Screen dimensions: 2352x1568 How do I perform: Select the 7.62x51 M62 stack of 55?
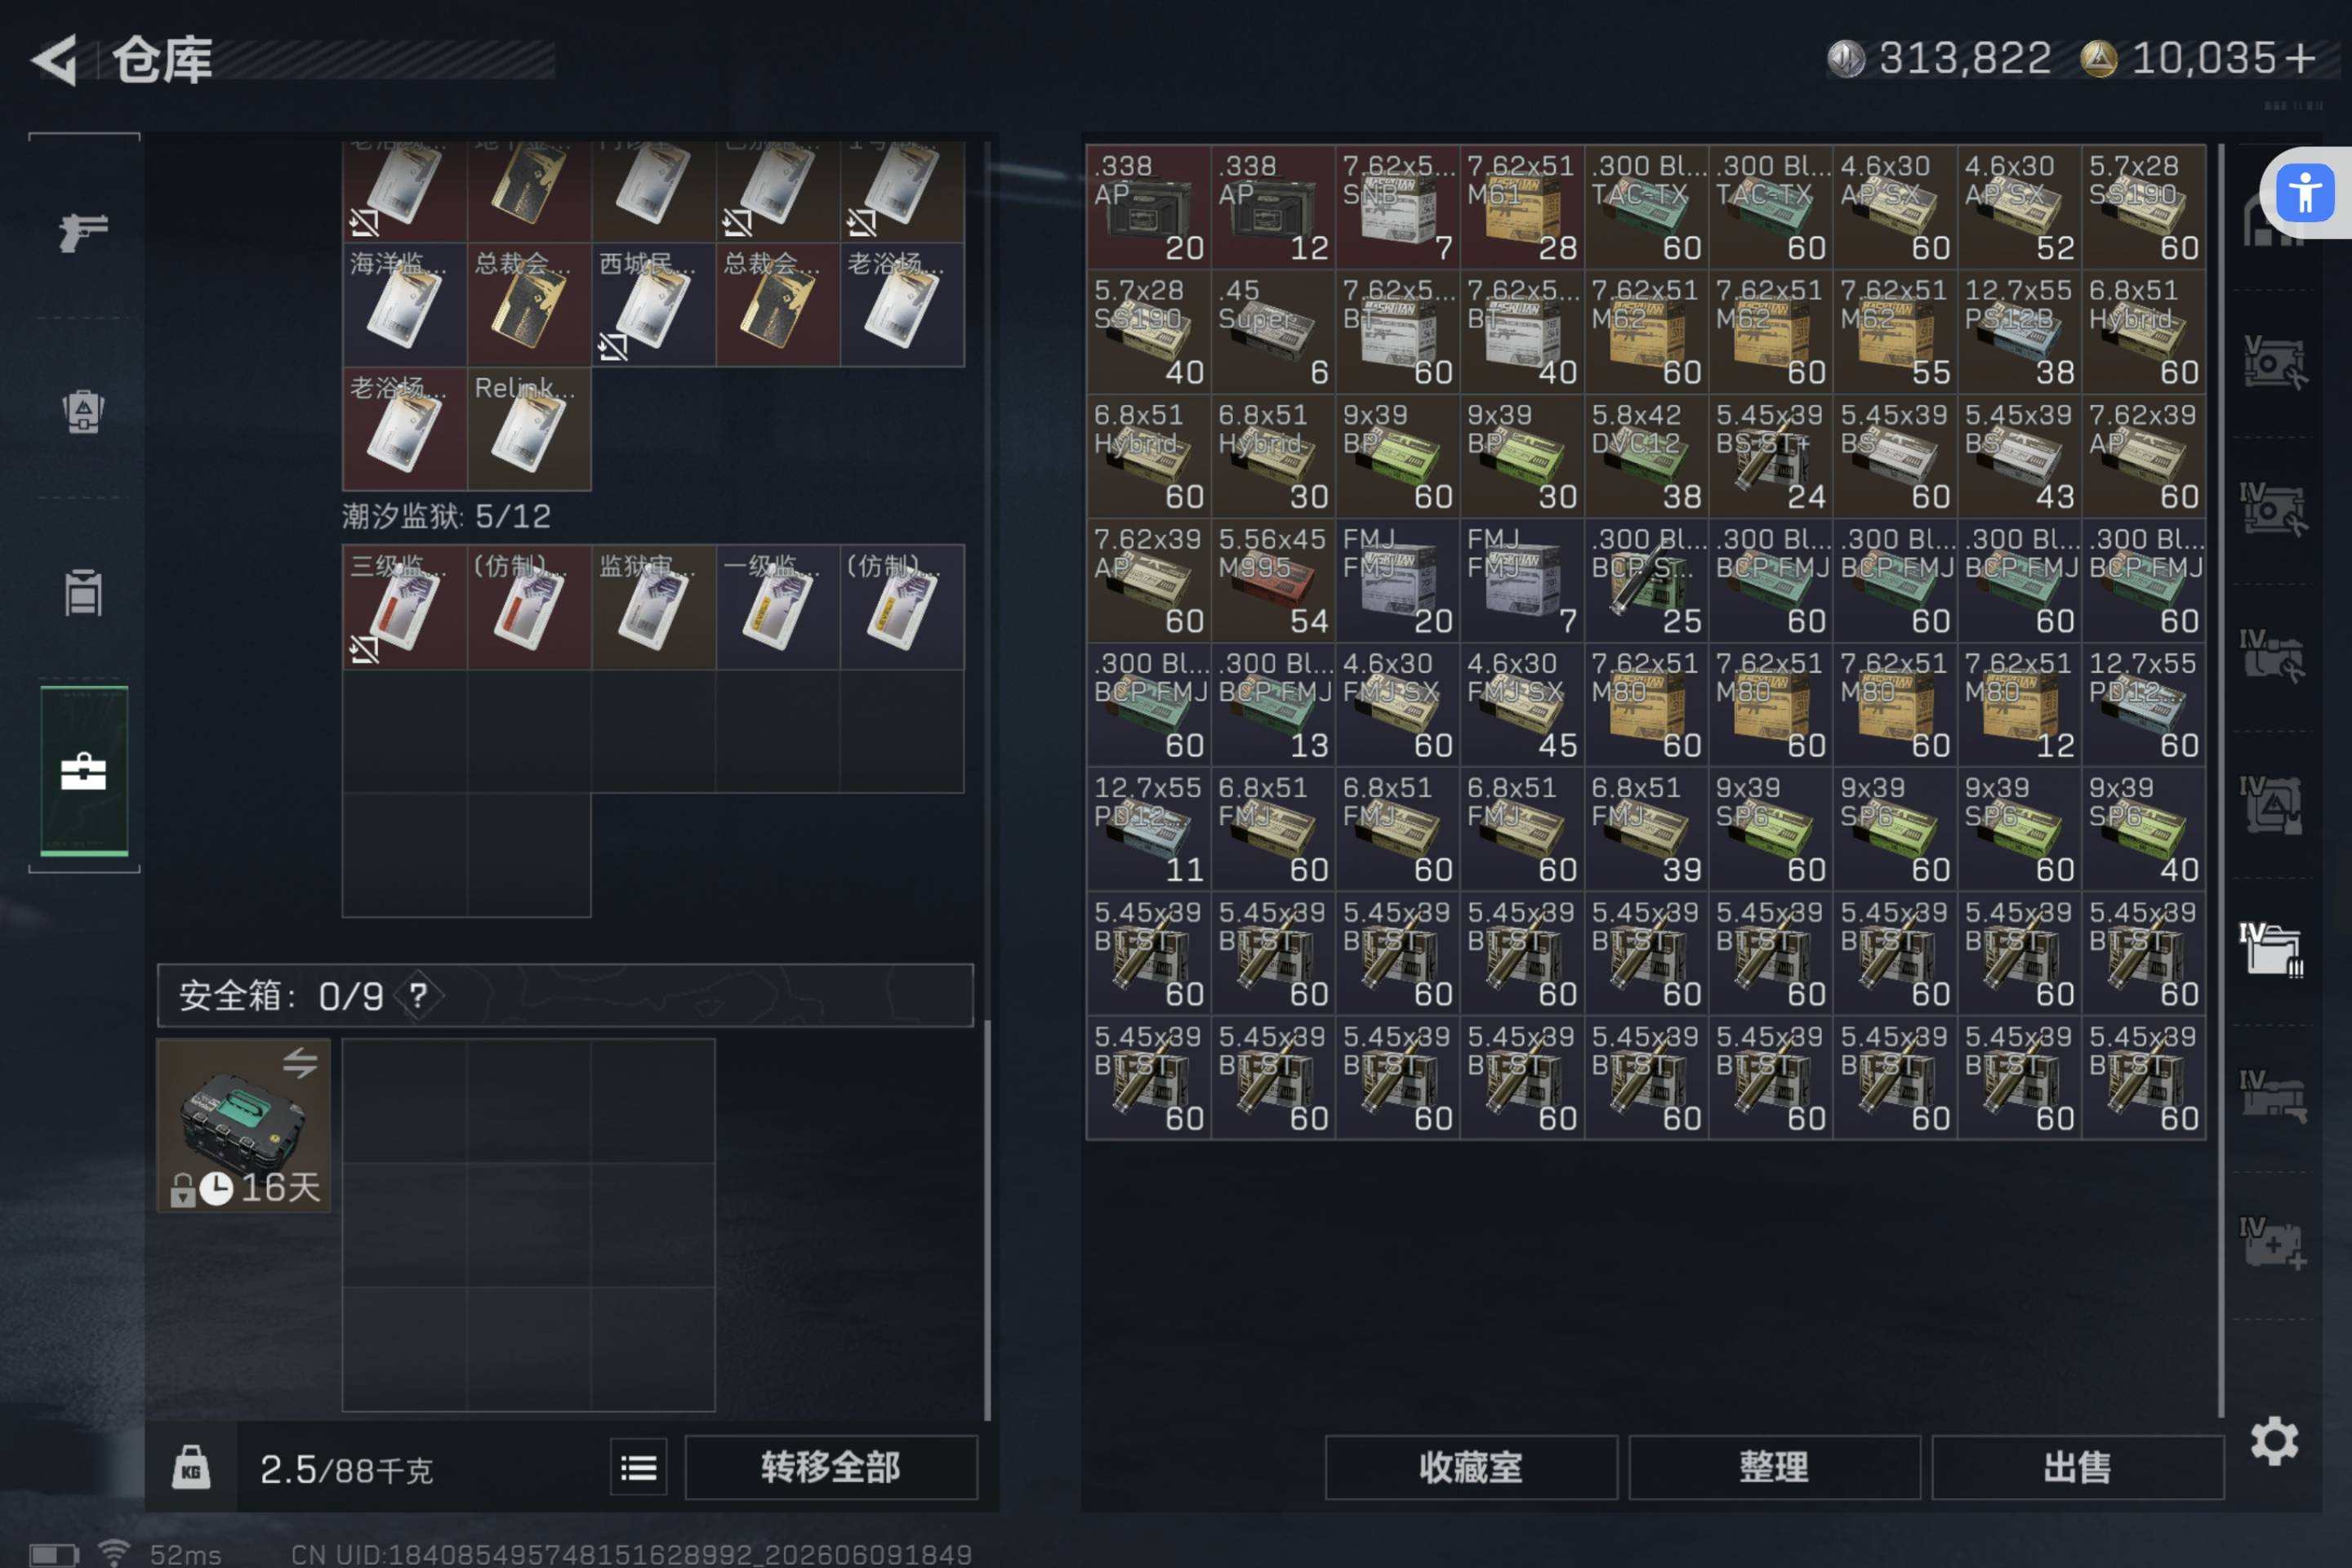click(1895, 331)
